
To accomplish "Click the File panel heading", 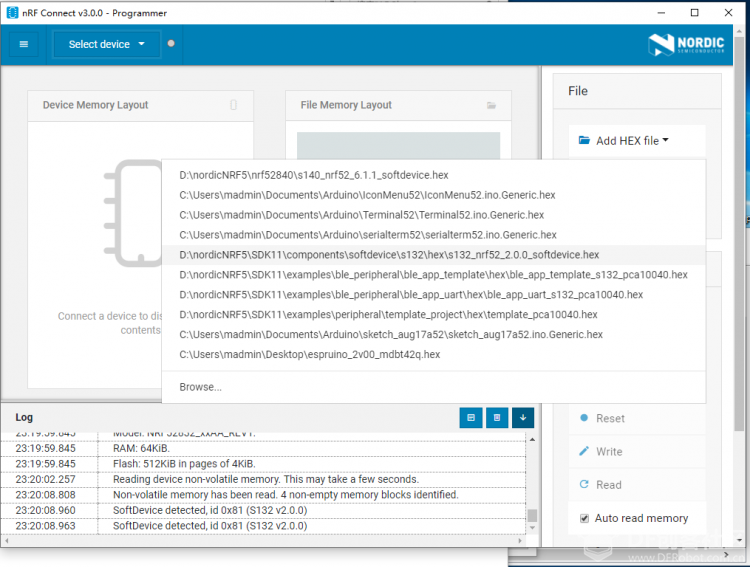I will point(578,91).
